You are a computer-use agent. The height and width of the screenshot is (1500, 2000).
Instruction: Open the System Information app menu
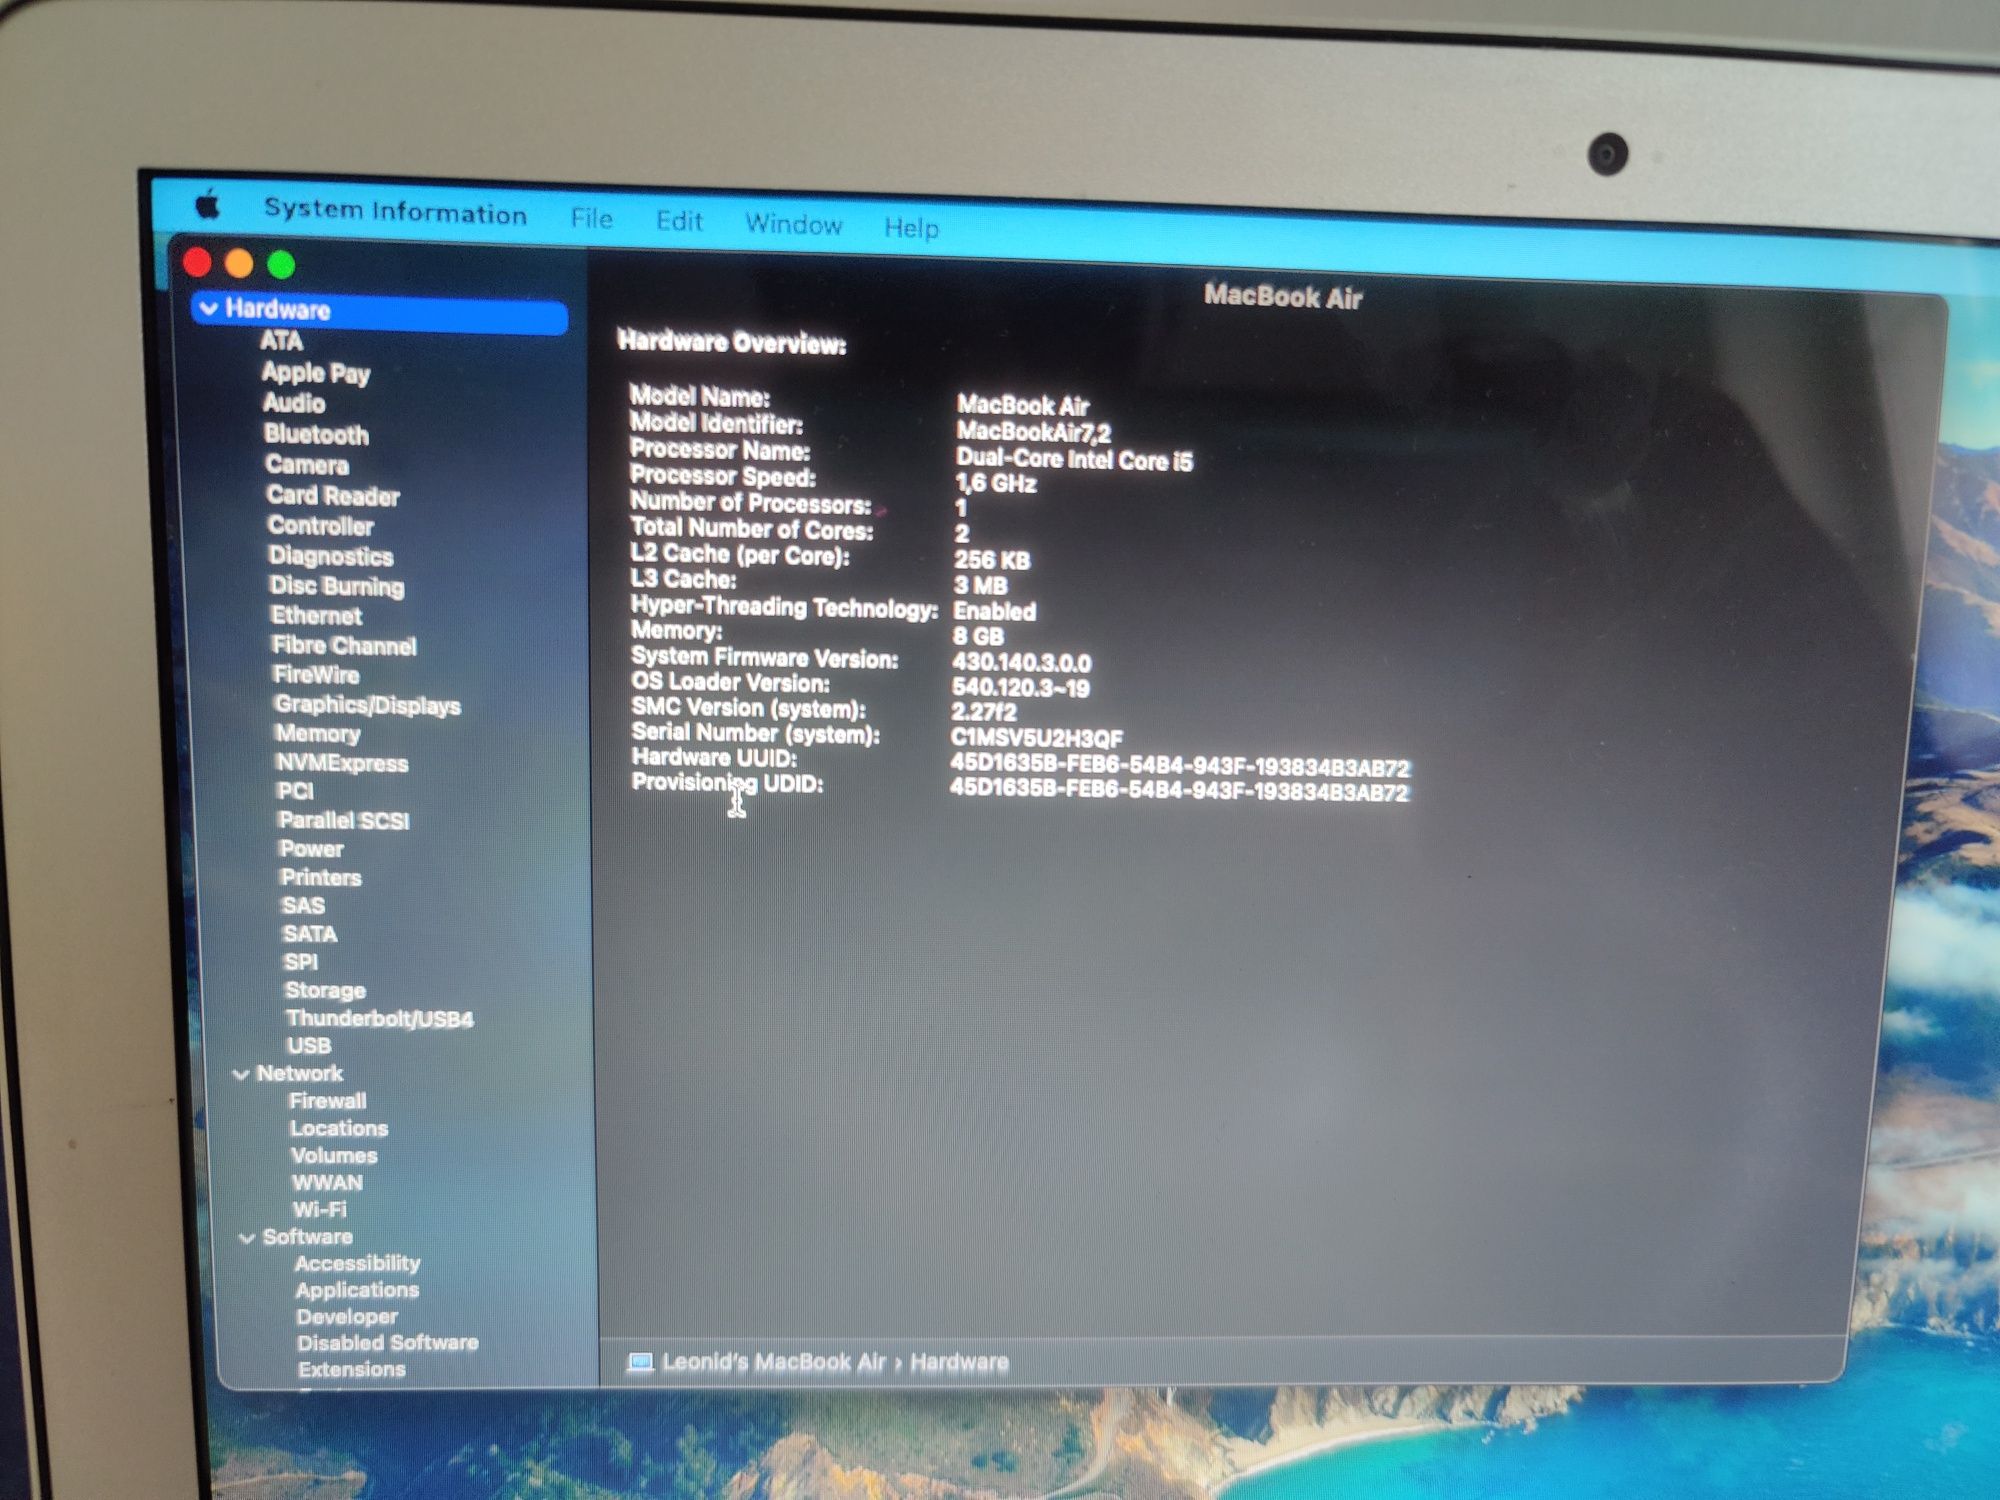[x=395, y=212]
